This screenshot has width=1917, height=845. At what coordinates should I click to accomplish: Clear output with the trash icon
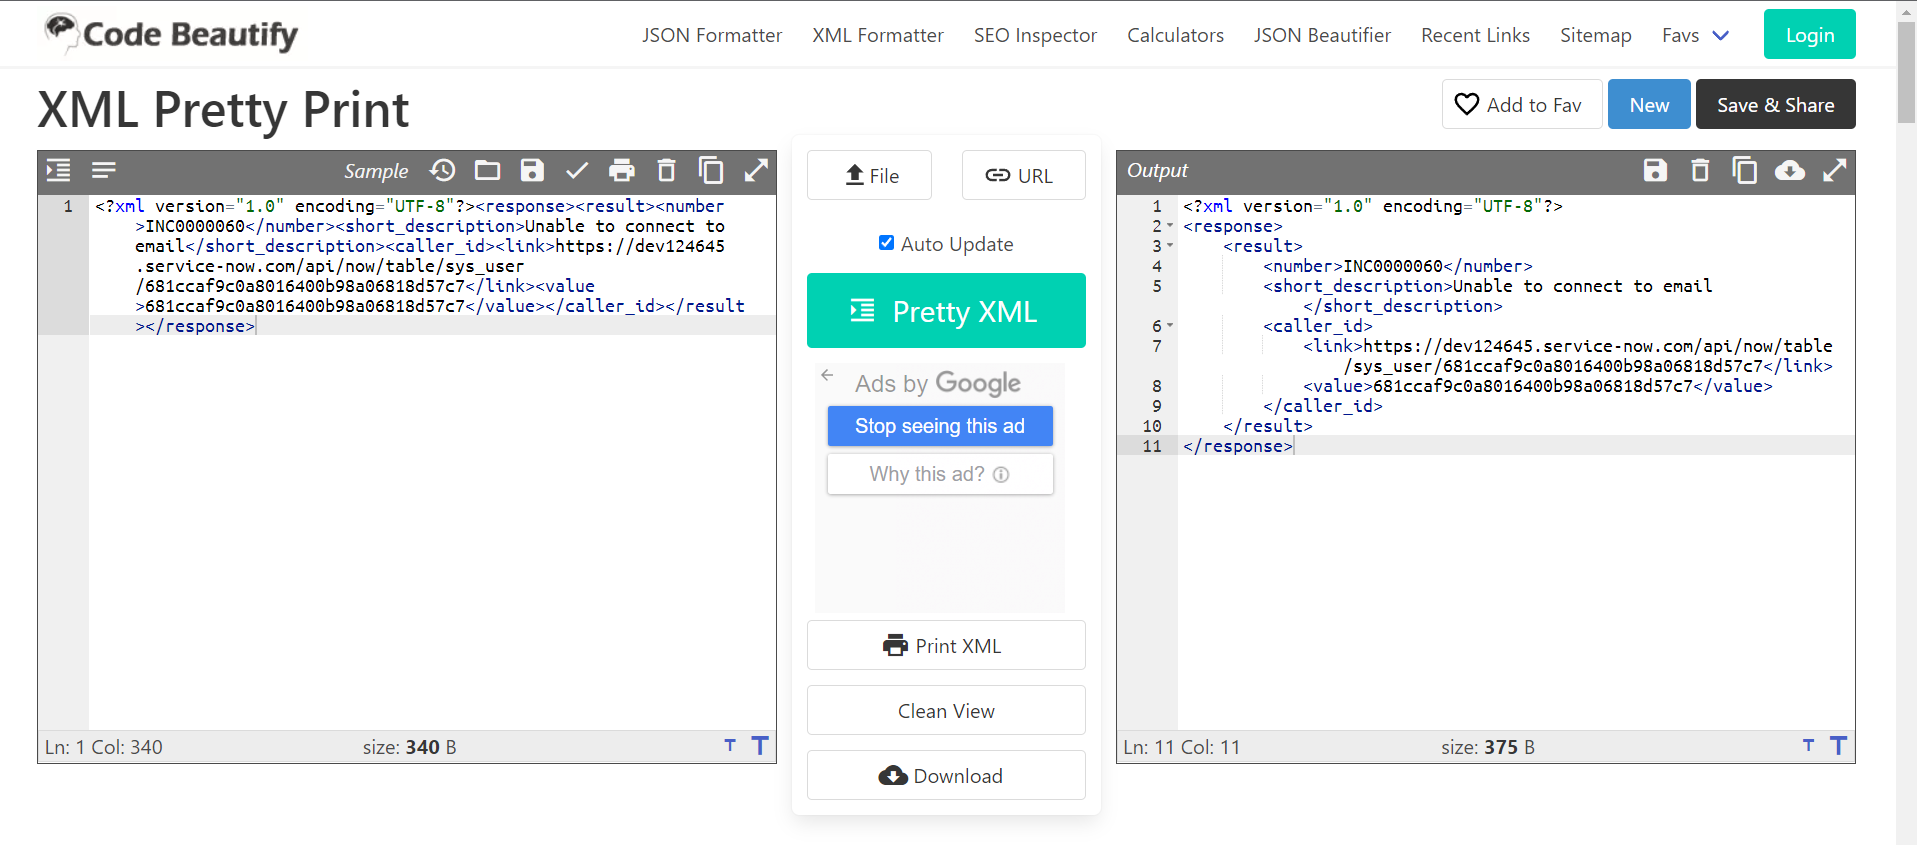(1700, 170)
